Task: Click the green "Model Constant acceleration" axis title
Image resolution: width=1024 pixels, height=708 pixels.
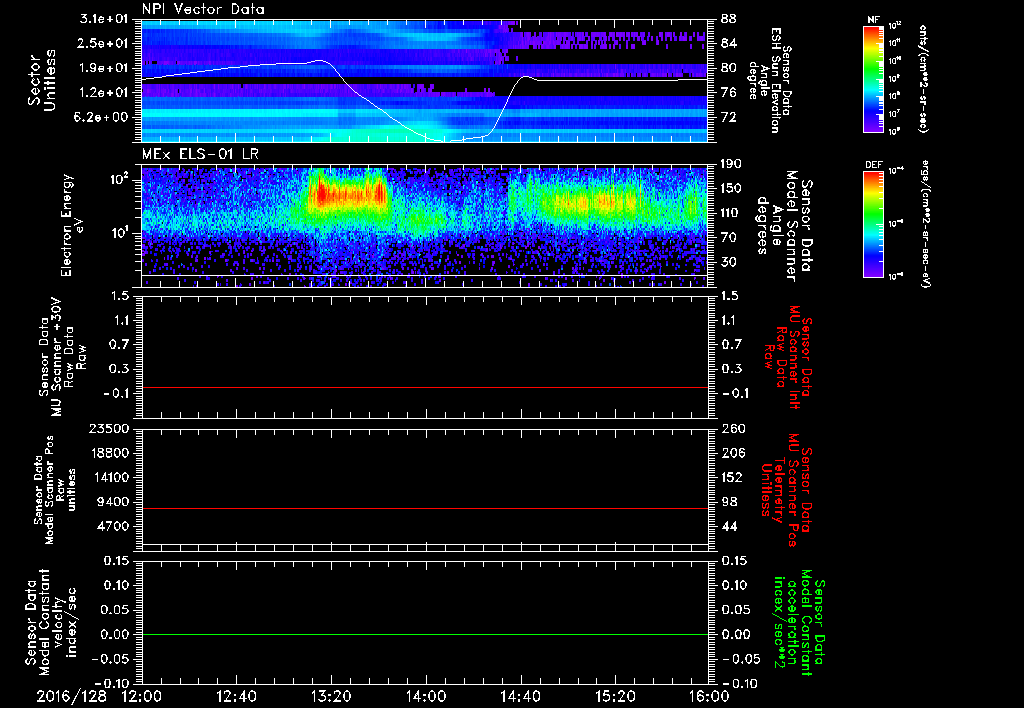Action: click(798, 624)
